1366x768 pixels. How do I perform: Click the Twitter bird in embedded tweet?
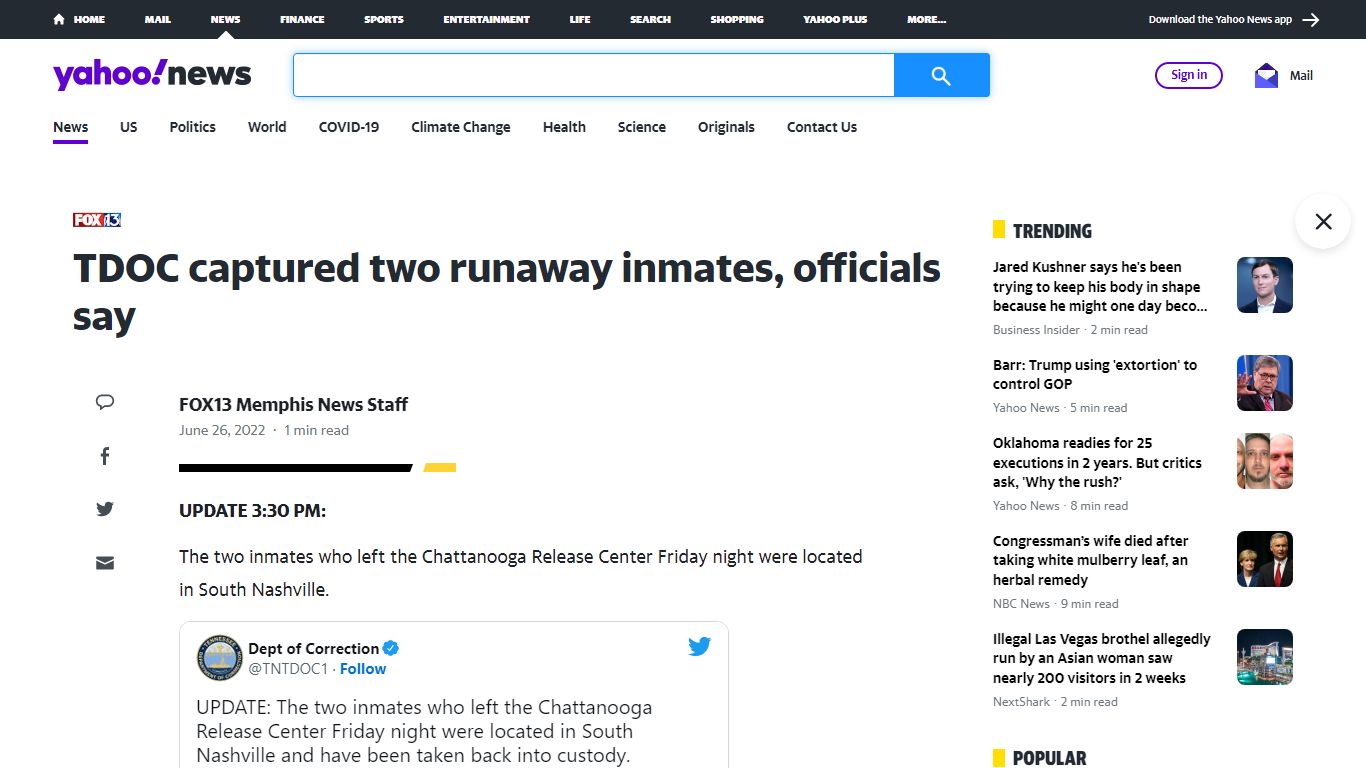coord(699,646)
